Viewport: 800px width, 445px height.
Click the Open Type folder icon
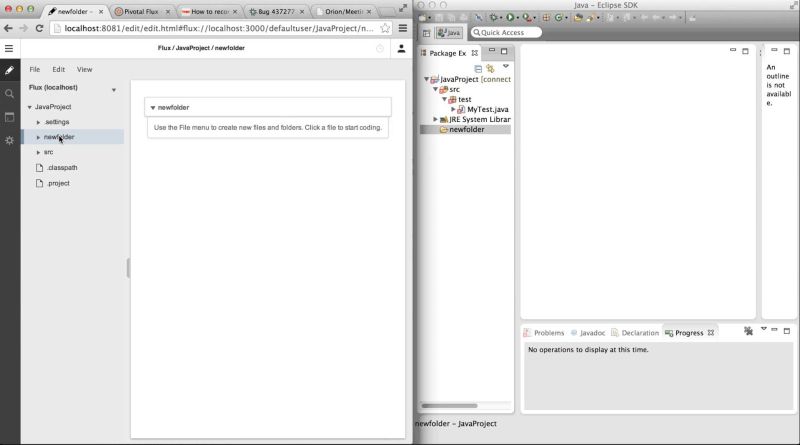pos(578,17)
